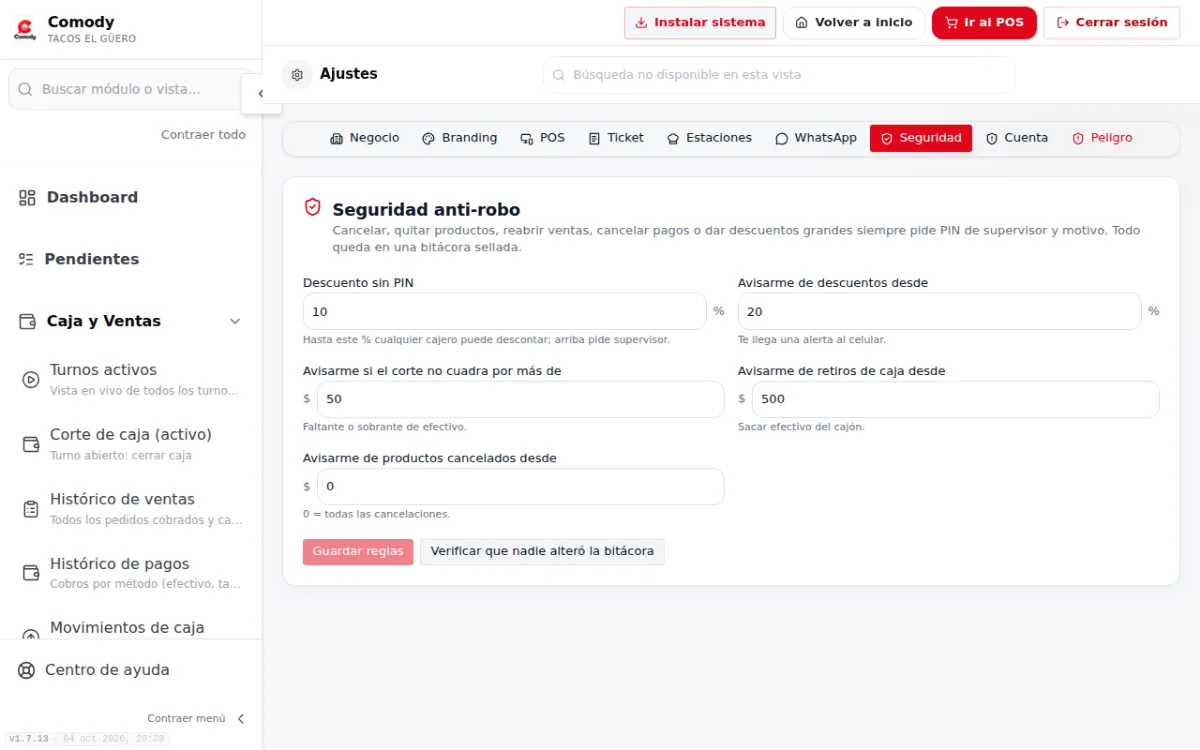Click the TACOS EL GÜERO business name
1200x750 pixels.
coord(92,39)
